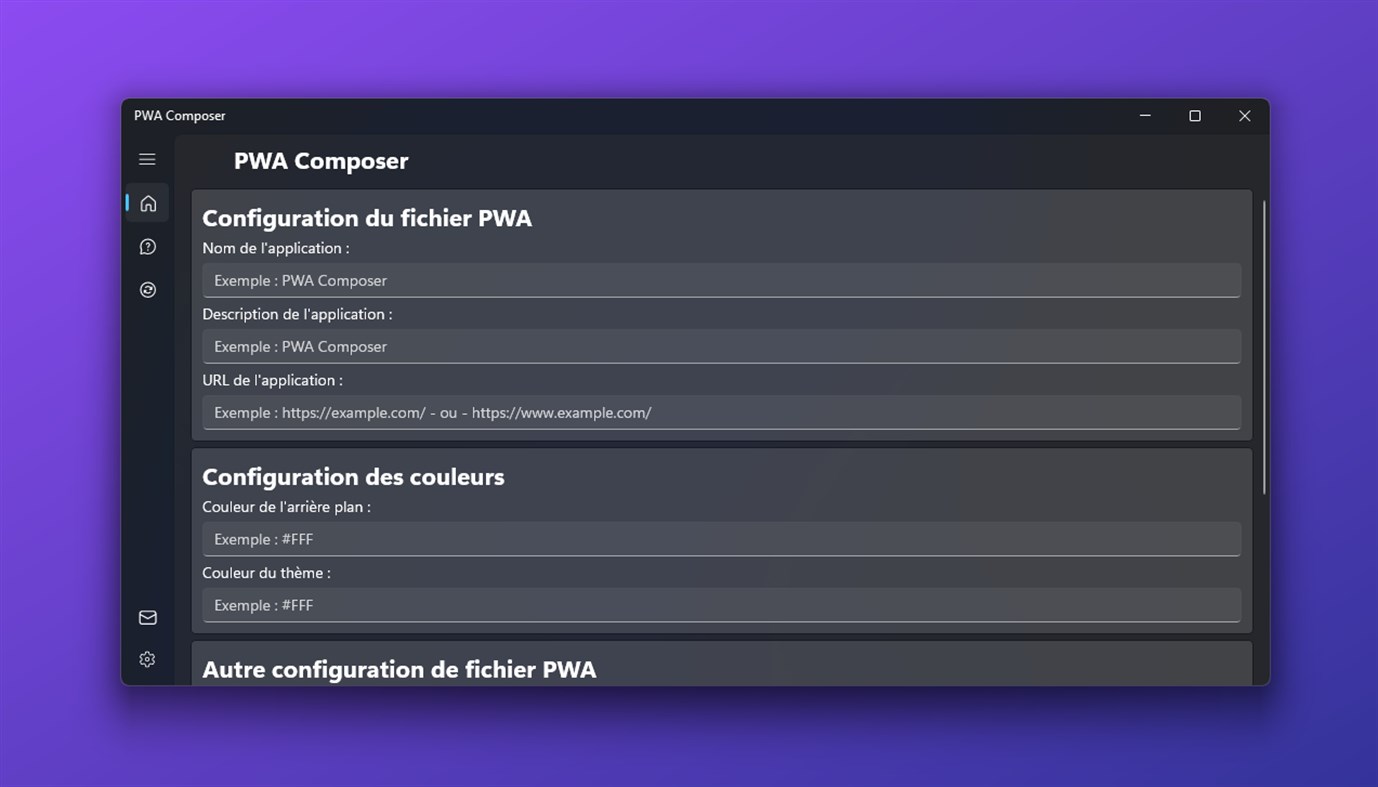Expand the hamburger navigation menu
This screenshot has height=787, width=1378.
click(147, 159)
